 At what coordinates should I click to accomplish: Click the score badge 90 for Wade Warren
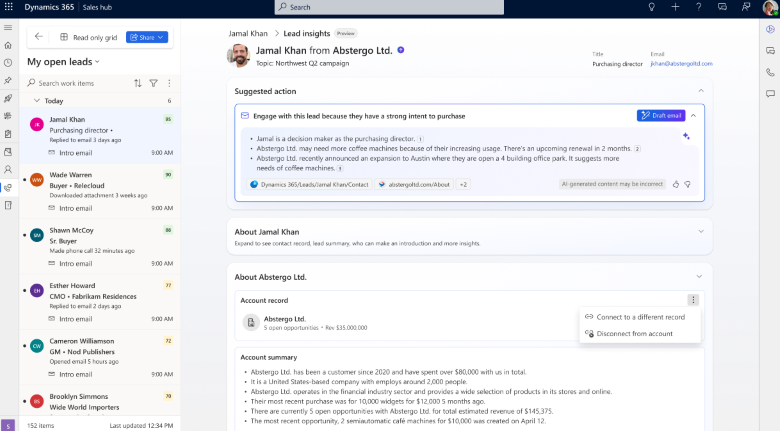tap(168, 175)
